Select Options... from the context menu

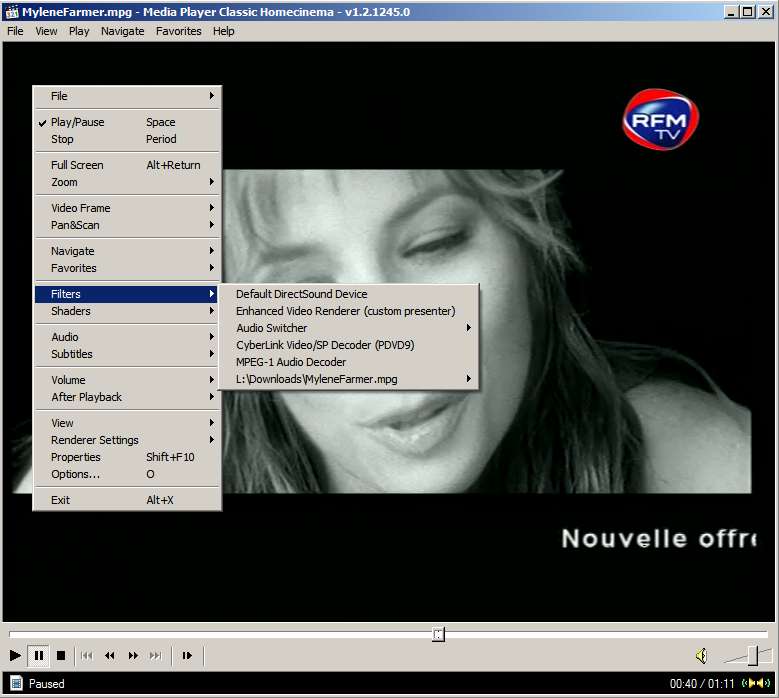click(76, 474)
